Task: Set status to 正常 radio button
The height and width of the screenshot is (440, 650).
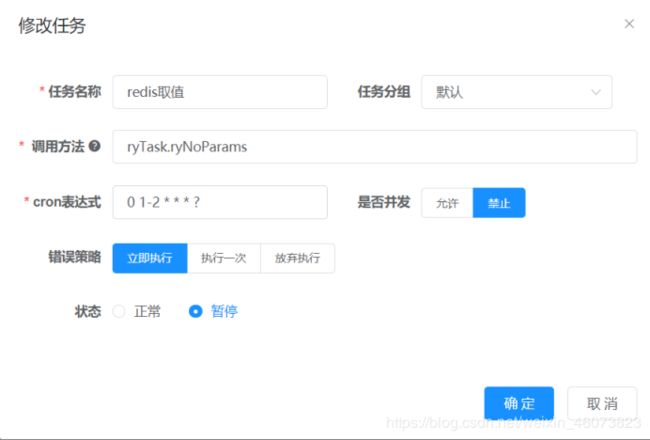Action: click(x=119, y=311)
